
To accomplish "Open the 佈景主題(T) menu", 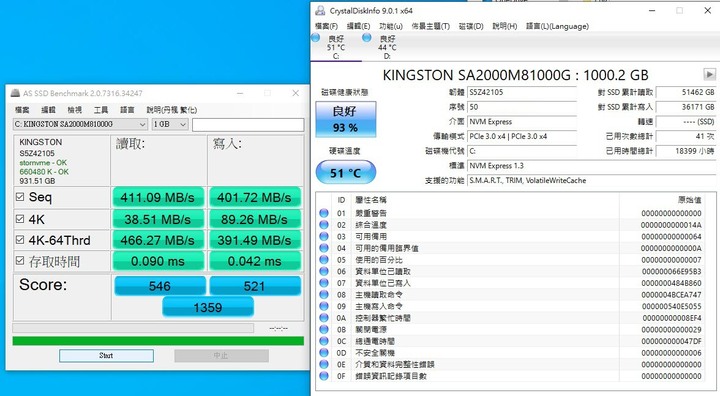I will point(431,26).
